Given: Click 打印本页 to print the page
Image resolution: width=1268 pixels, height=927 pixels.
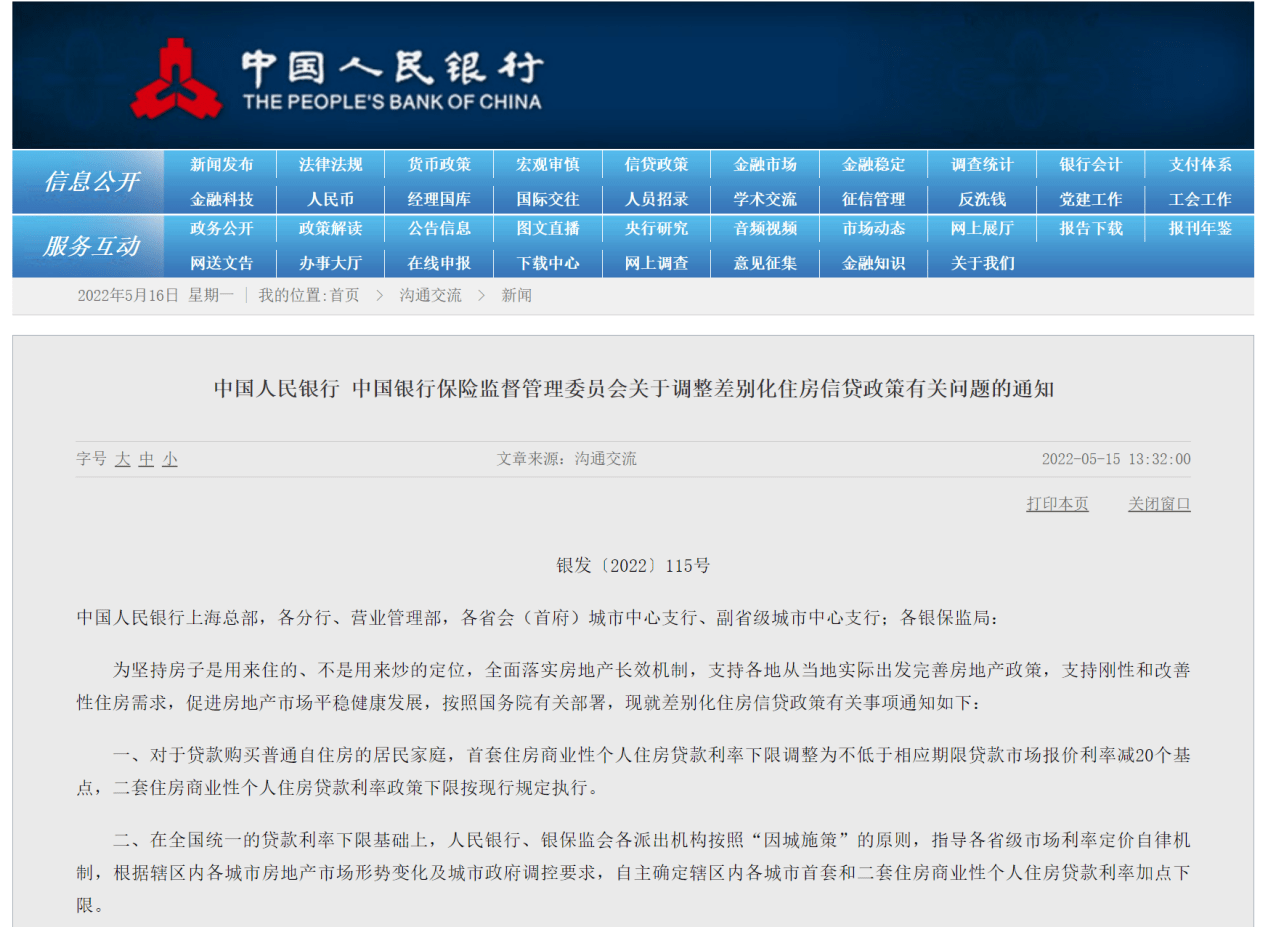Looking at the screenshot, I should click(x=1057, y=504).
